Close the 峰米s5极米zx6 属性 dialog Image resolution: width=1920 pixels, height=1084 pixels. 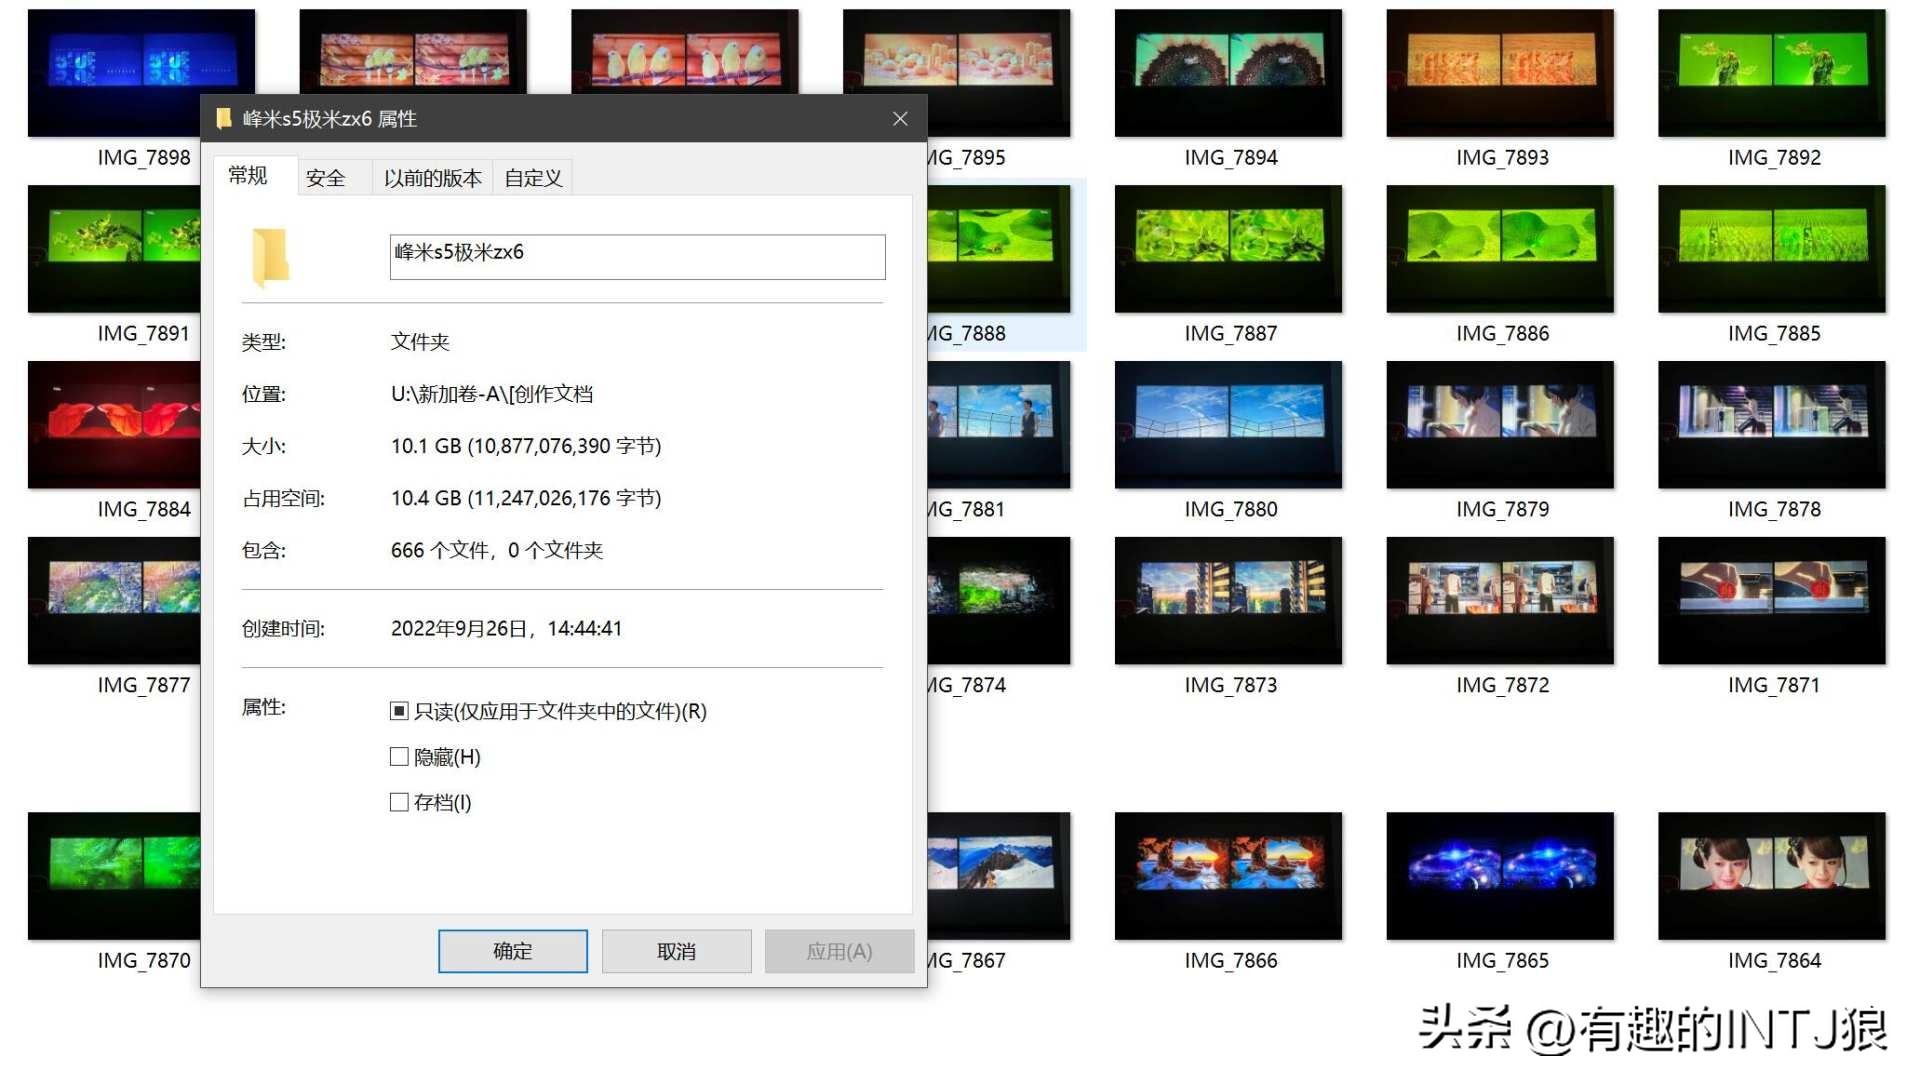pyautogui.click(x=899, y=118)
